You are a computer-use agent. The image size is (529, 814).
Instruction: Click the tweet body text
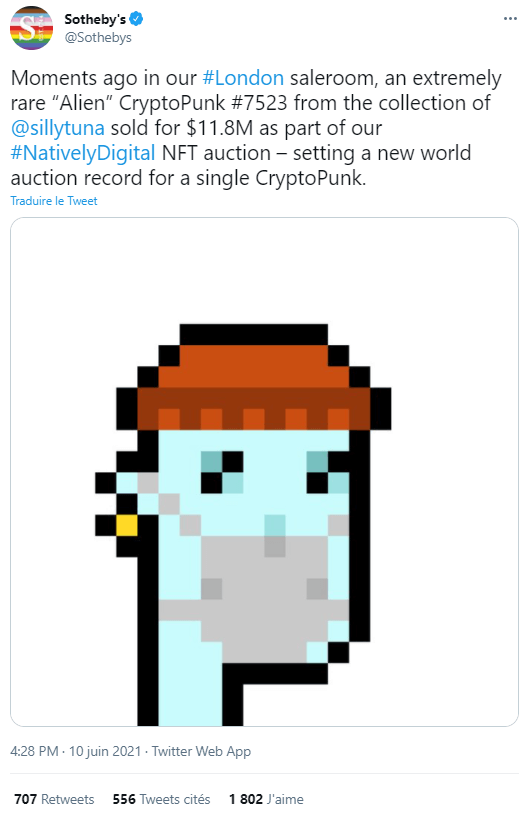tap(256, 128)
